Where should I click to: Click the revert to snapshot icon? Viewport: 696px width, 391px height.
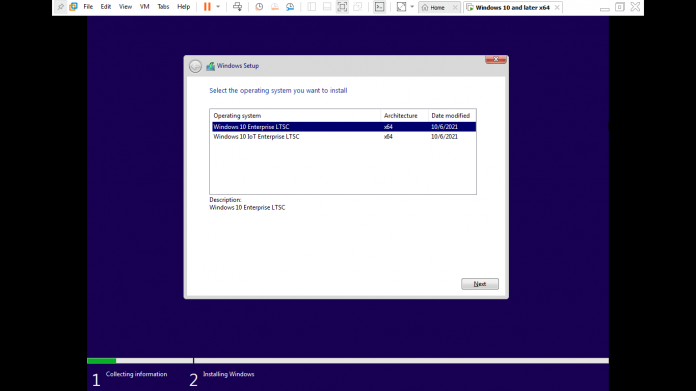click(x=275, y=7)
